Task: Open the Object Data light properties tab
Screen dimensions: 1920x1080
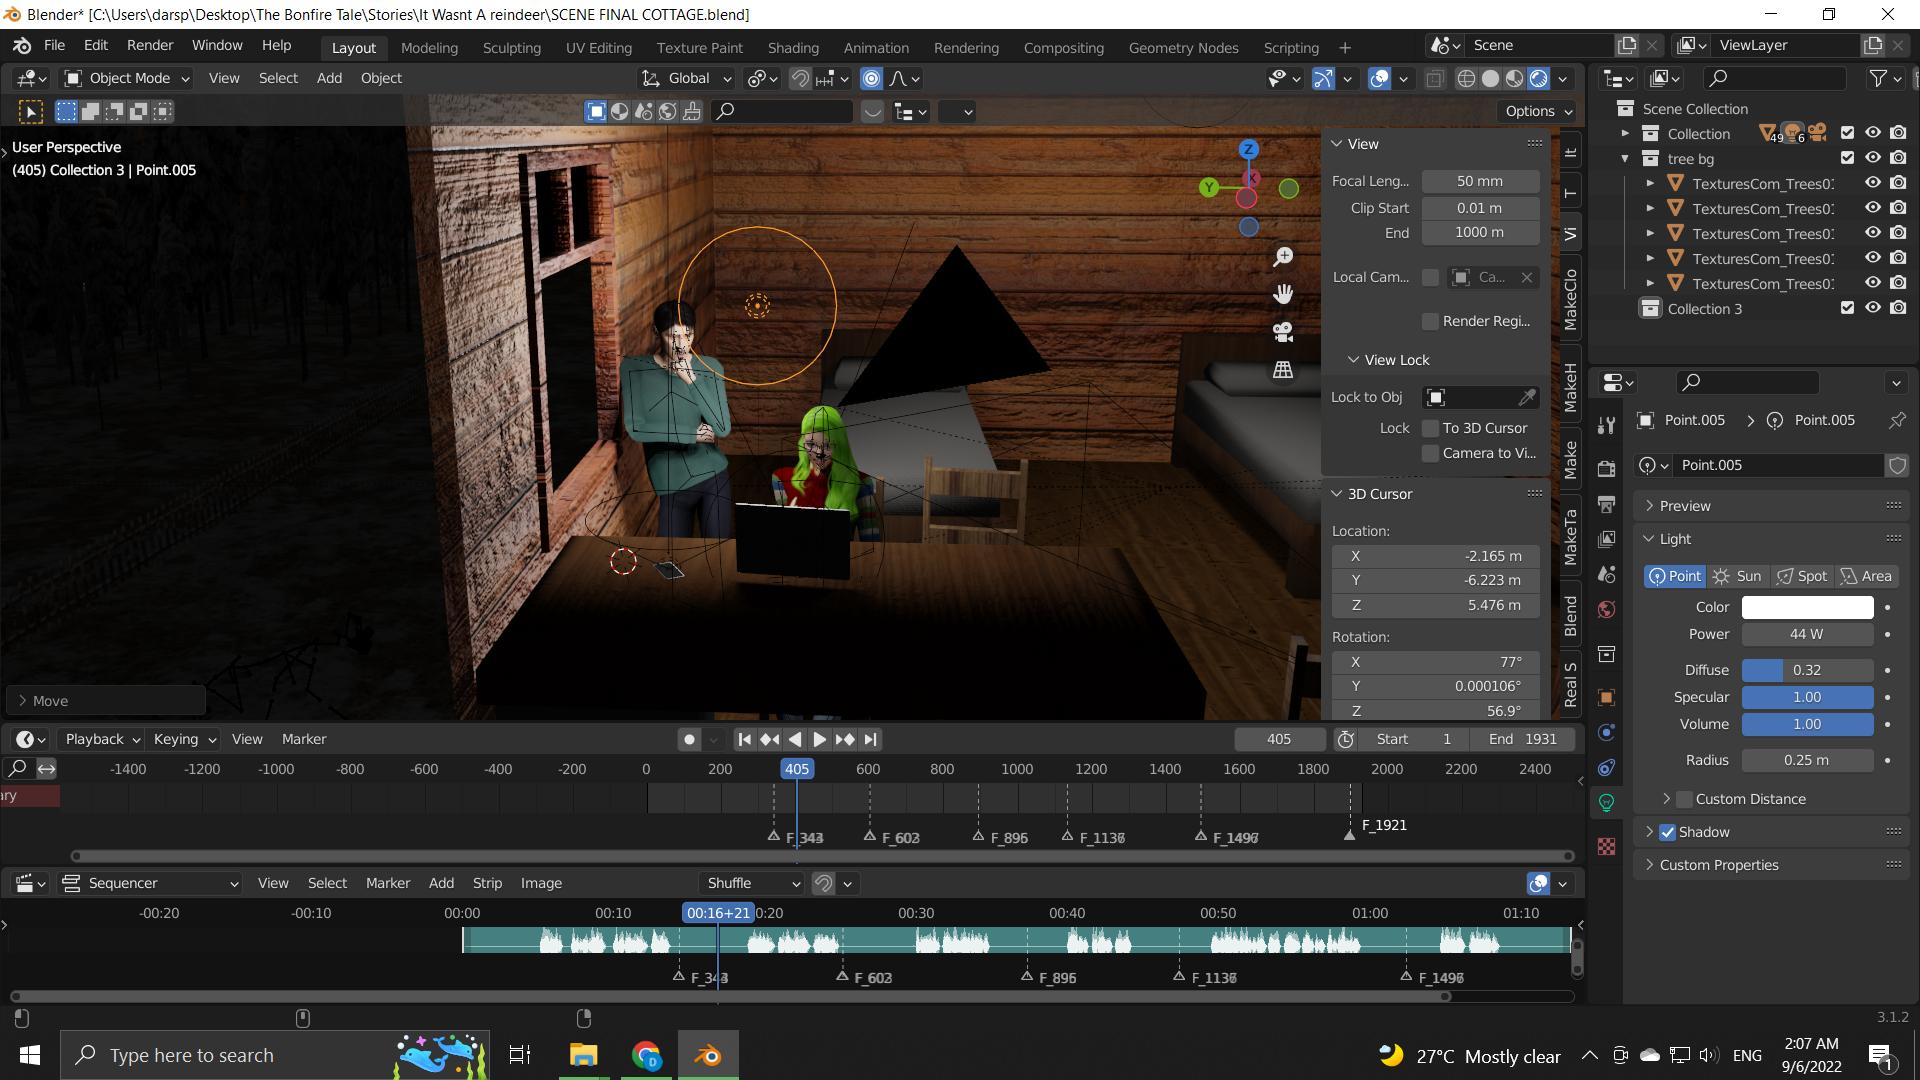Action: 1606,803
